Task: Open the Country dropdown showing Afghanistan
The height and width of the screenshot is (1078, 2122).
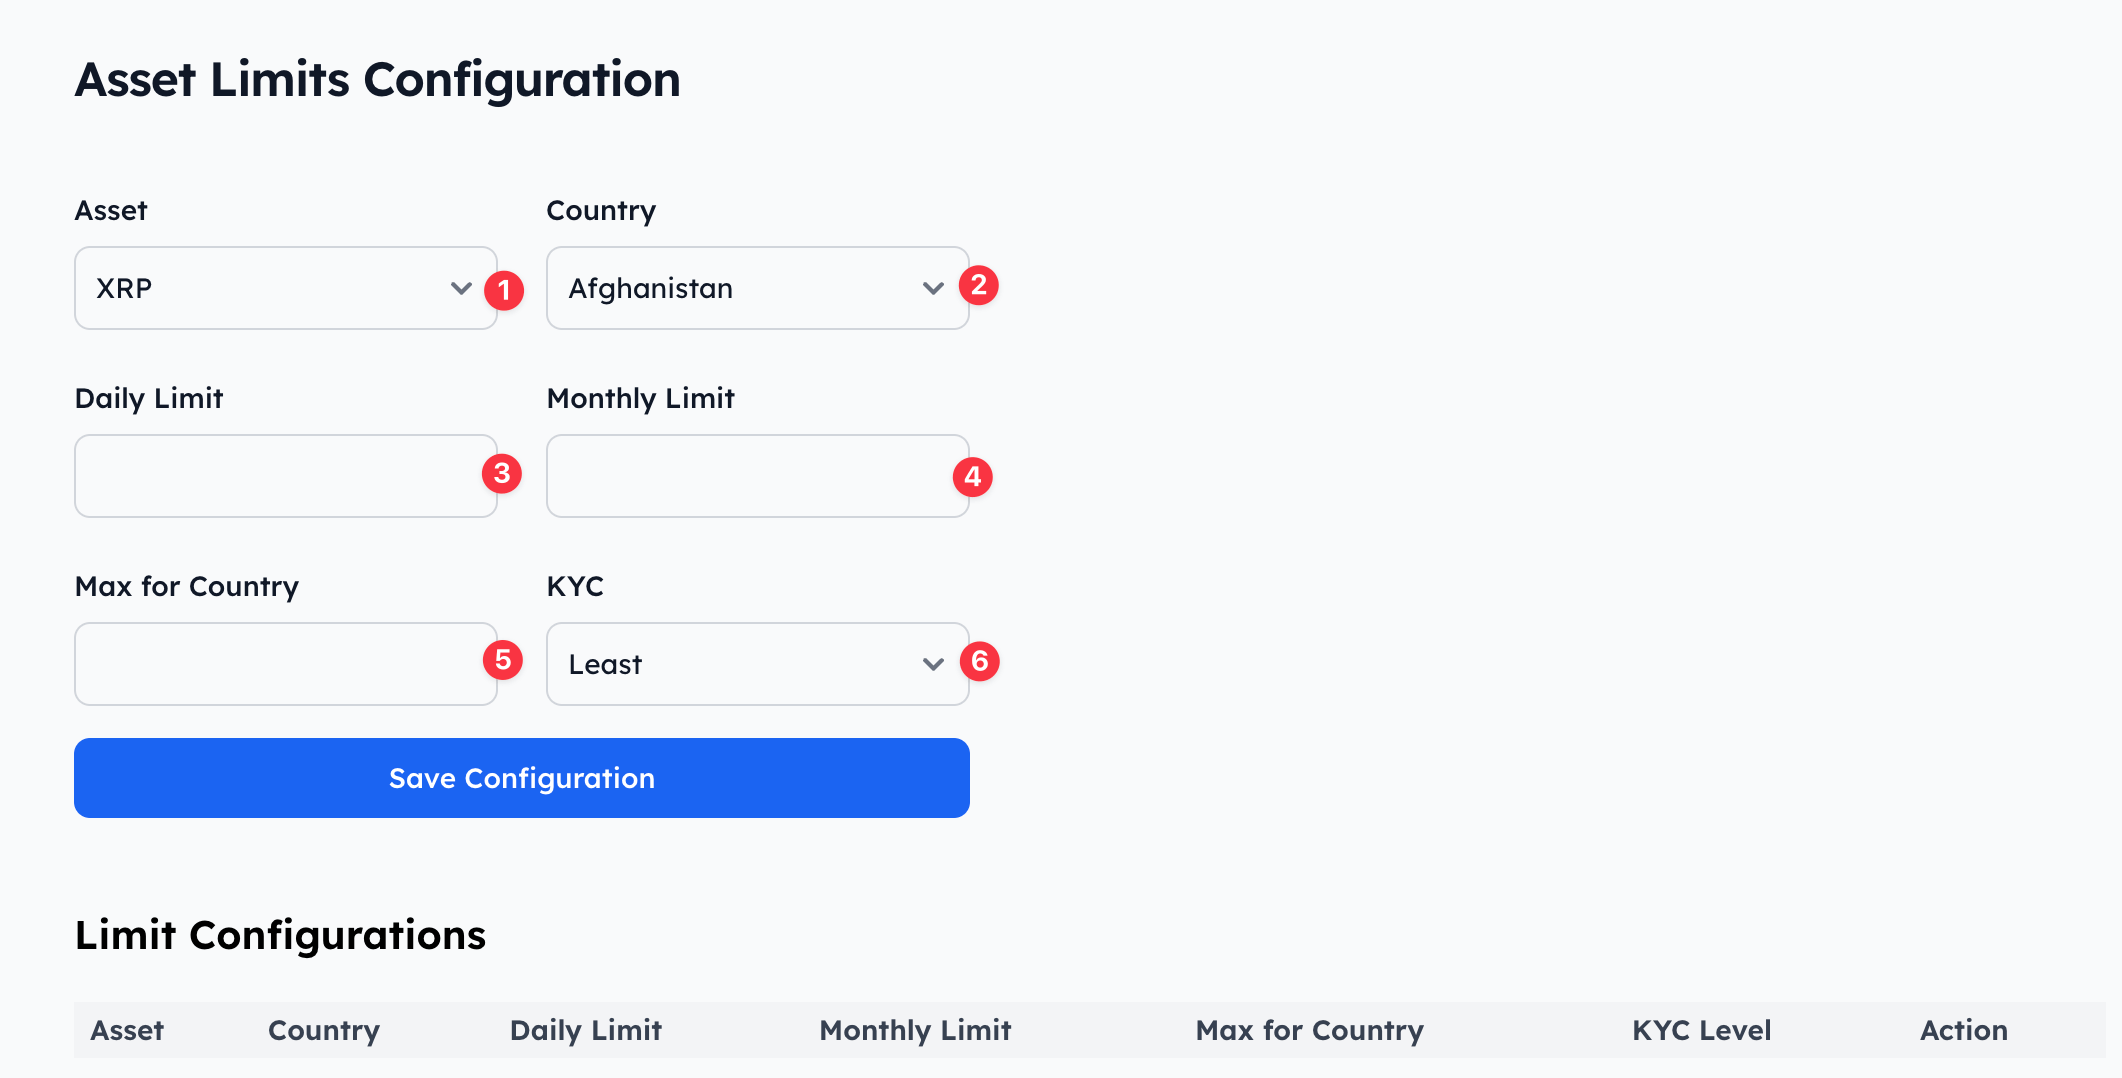Action: click(x=757, y=288)
